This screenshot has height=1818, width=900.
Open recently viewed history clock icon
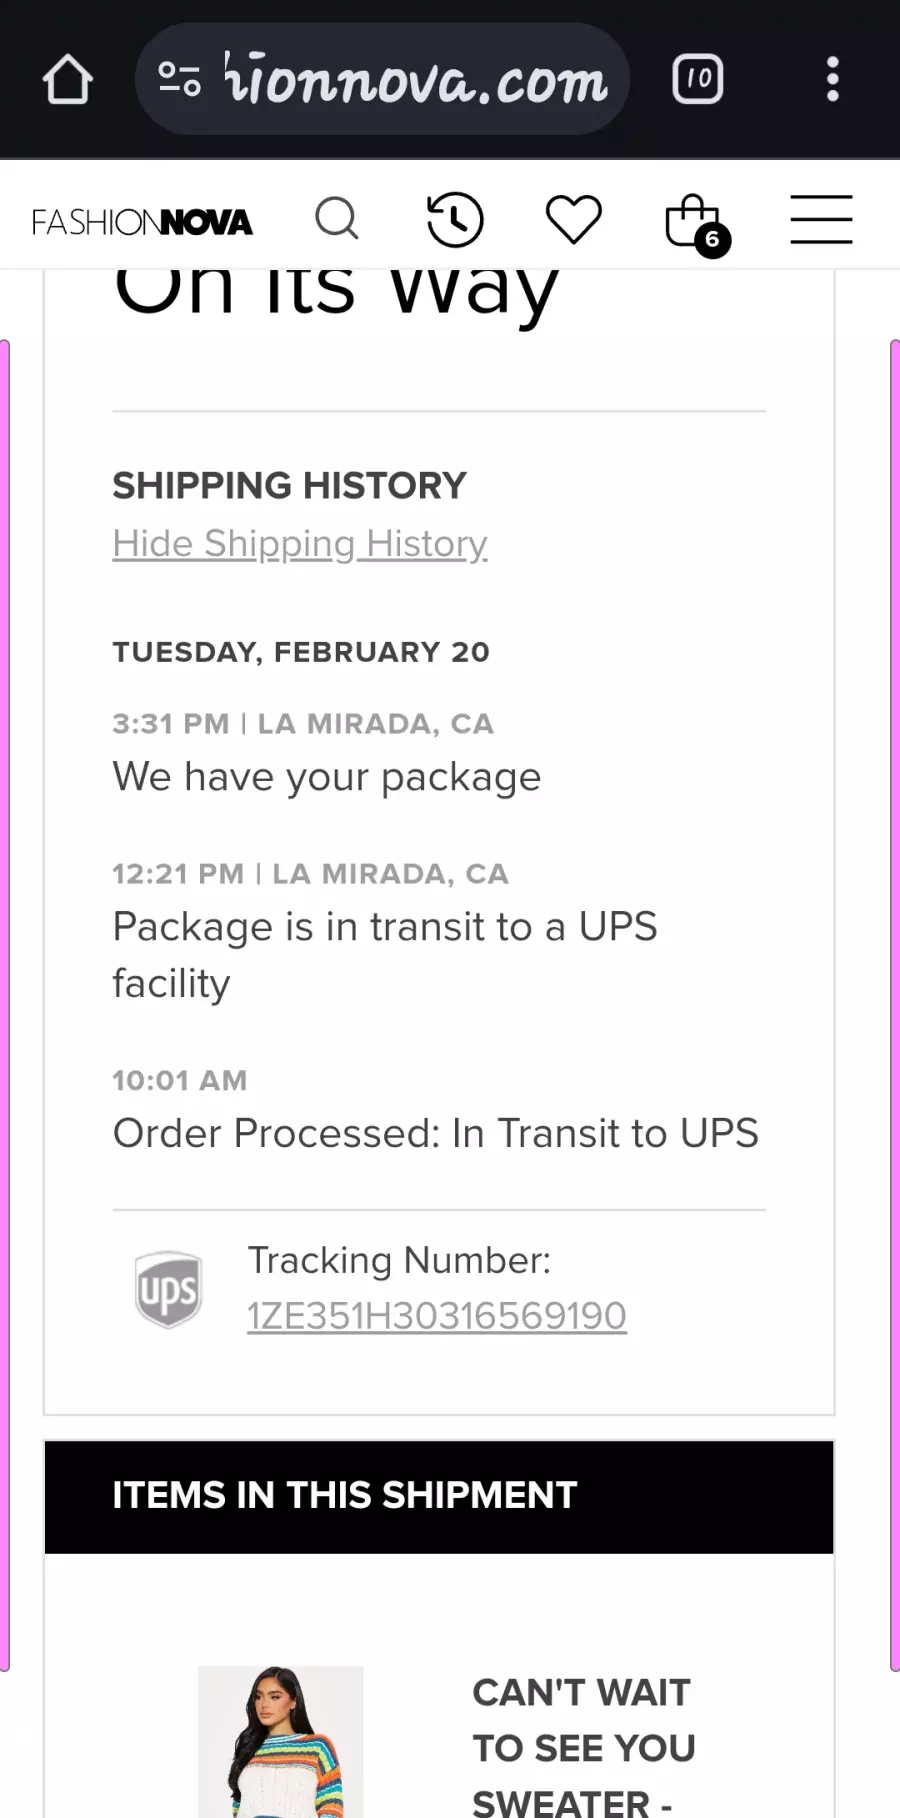(x=455, y=220)
